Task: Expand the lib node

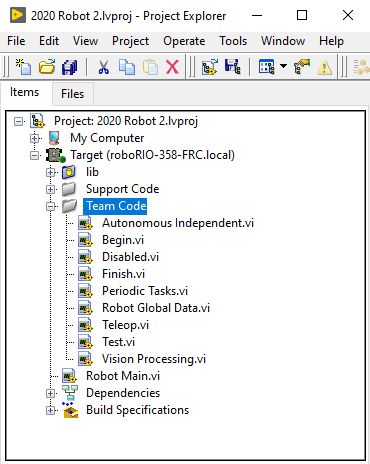Action: (x=51, y=172)
